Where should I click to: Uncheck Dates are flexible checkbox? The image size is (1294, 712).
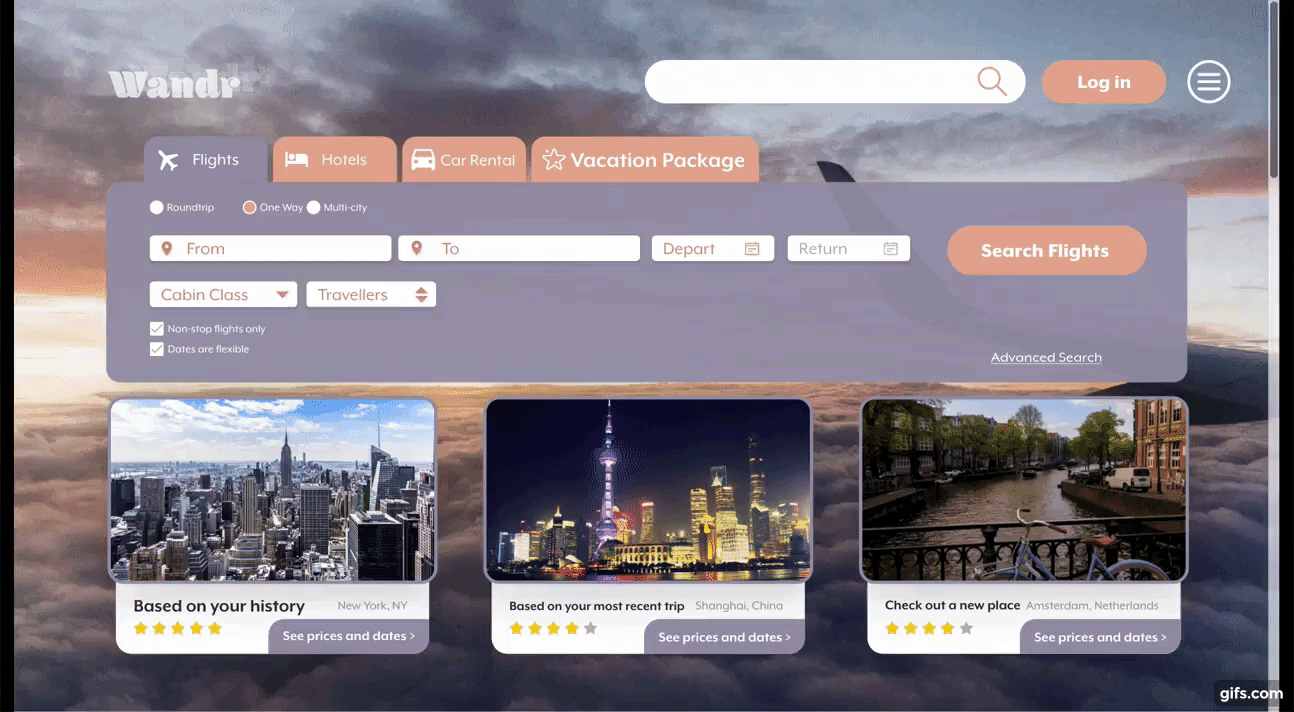(156, 349)
